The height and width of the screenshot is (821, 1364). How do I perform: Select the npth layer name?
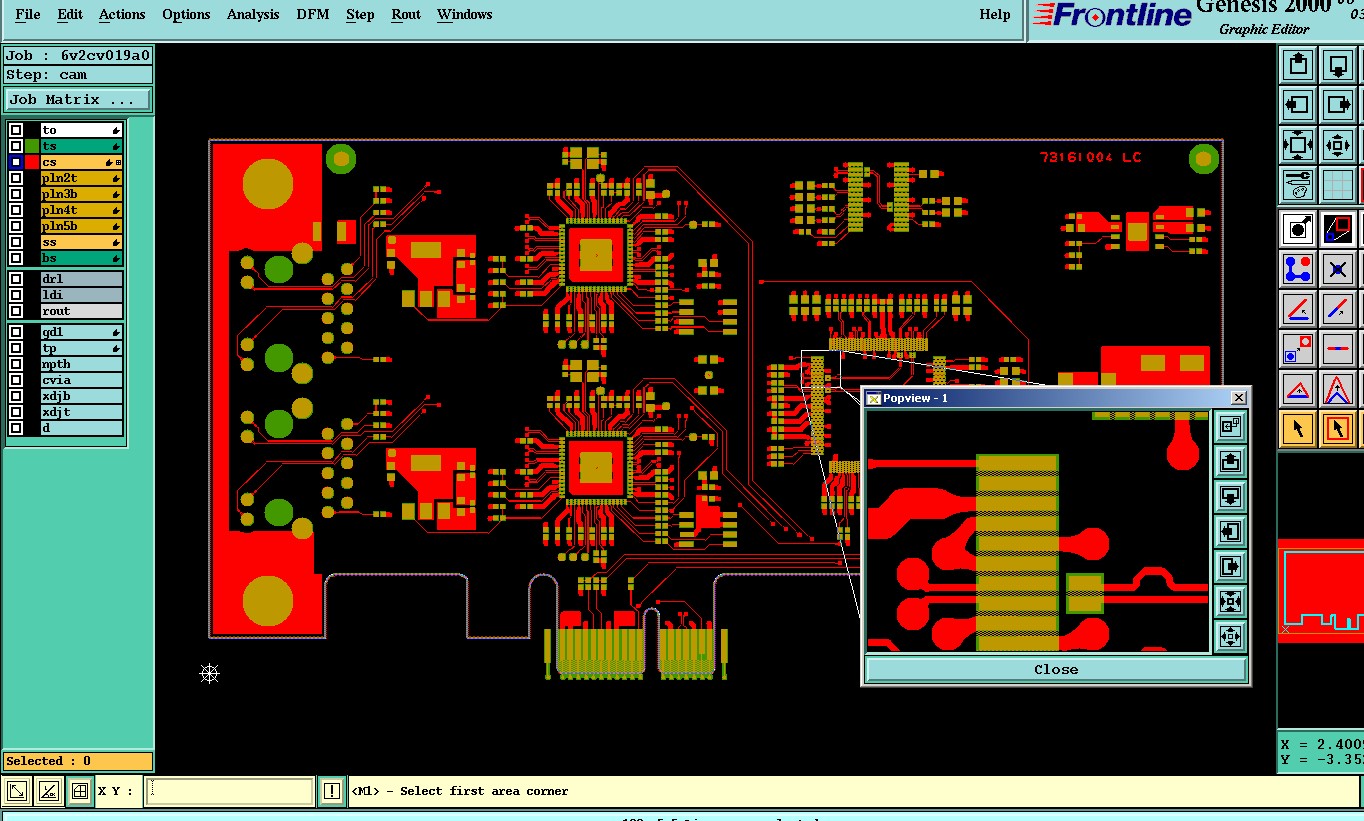[81, 364]
